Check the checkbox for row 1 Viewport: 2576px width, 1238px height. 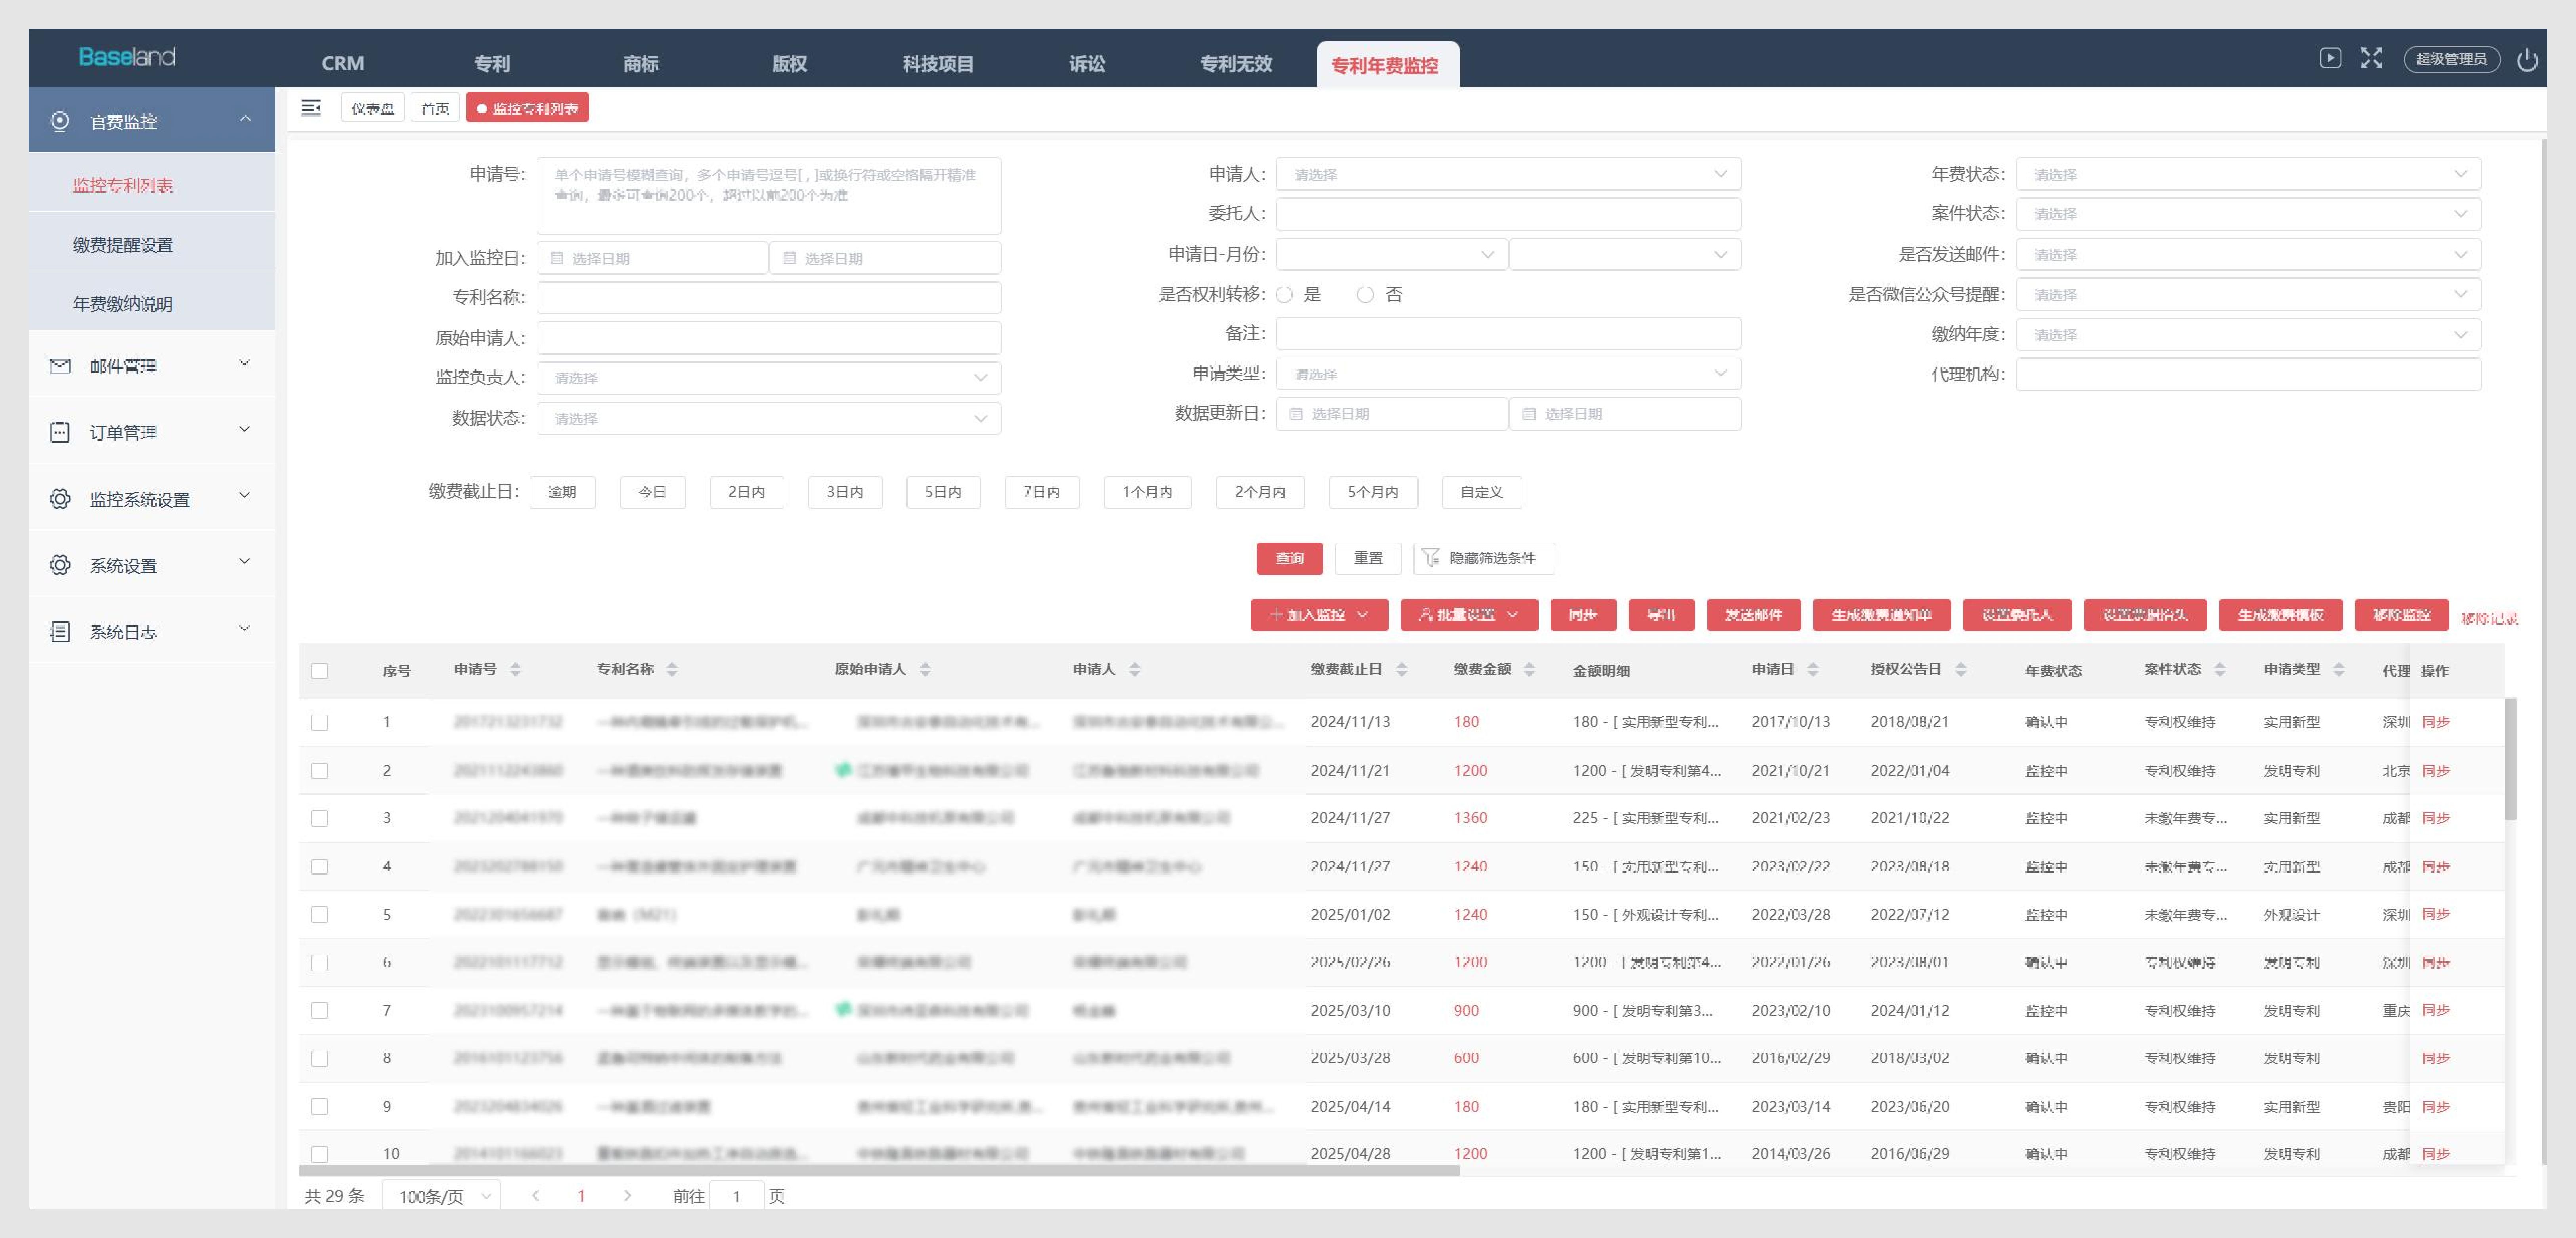320,722
